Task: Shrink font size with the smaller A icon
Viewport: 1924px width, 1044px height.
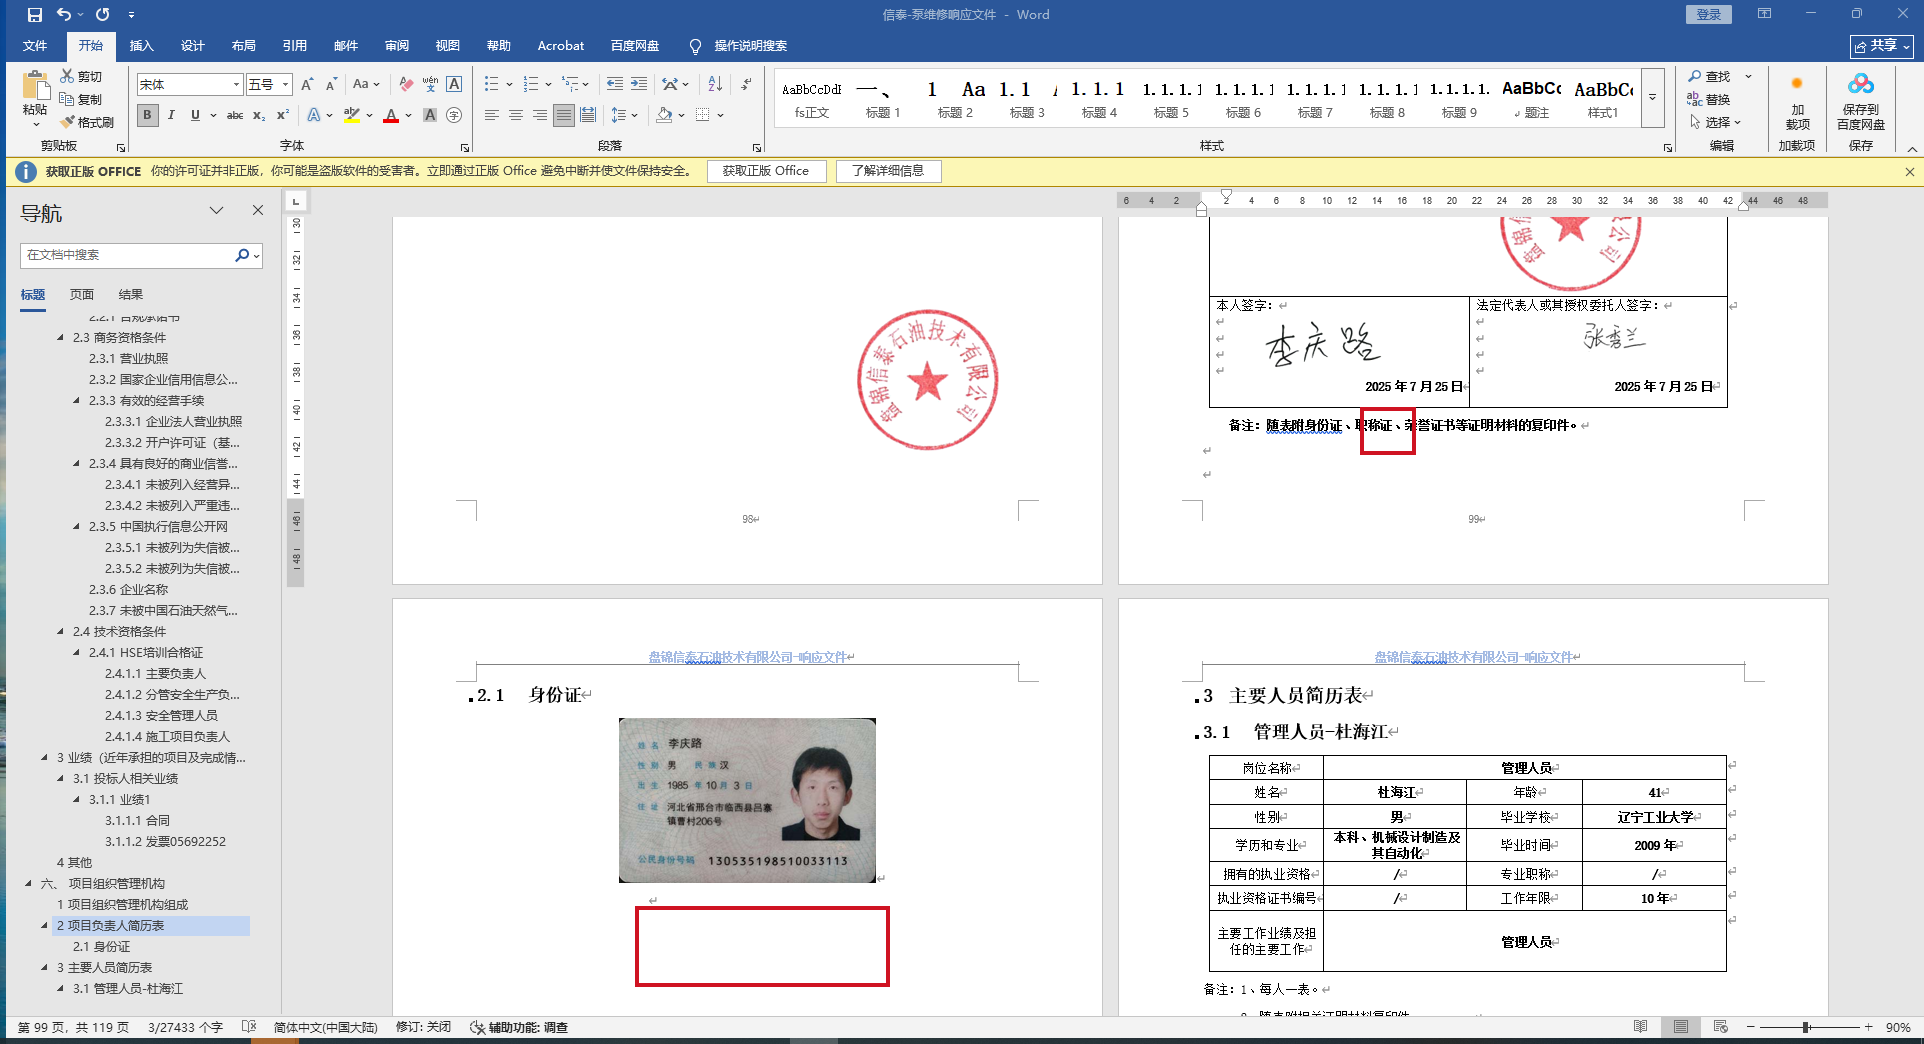Action: (331, 85)
